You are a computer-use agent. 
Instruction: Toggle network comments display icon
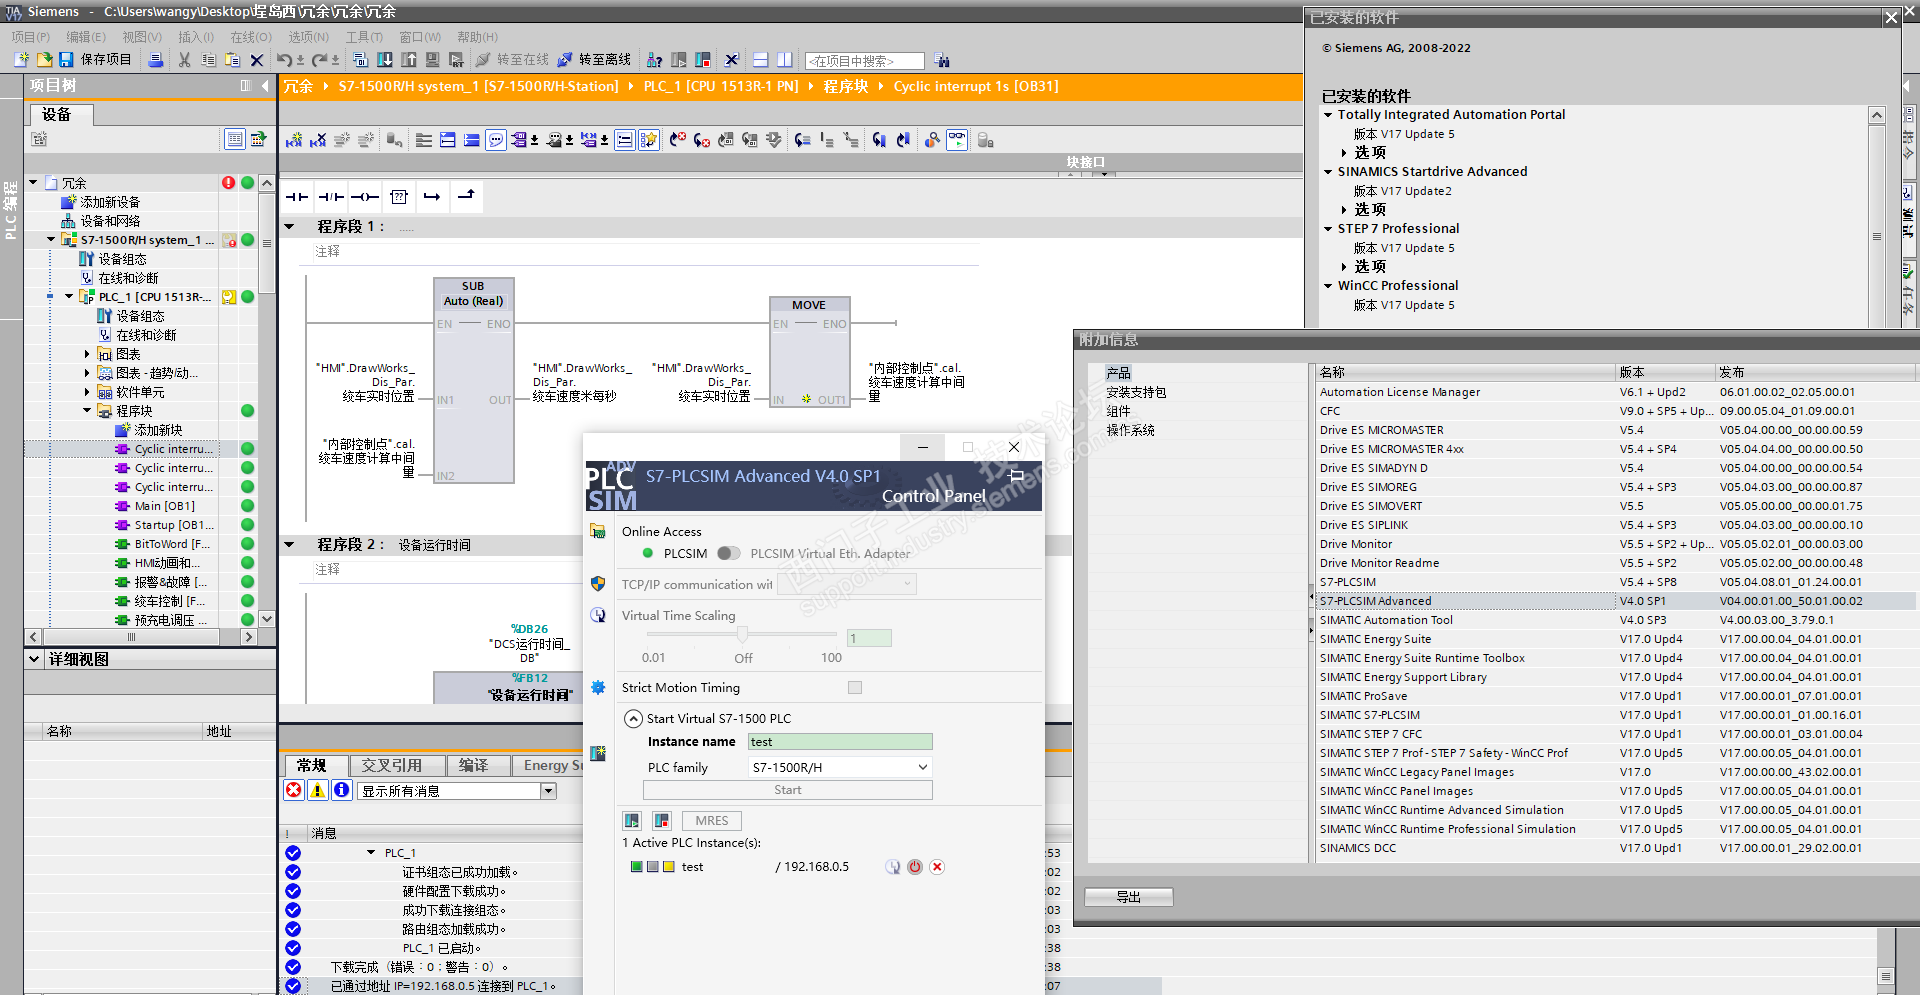496,140
